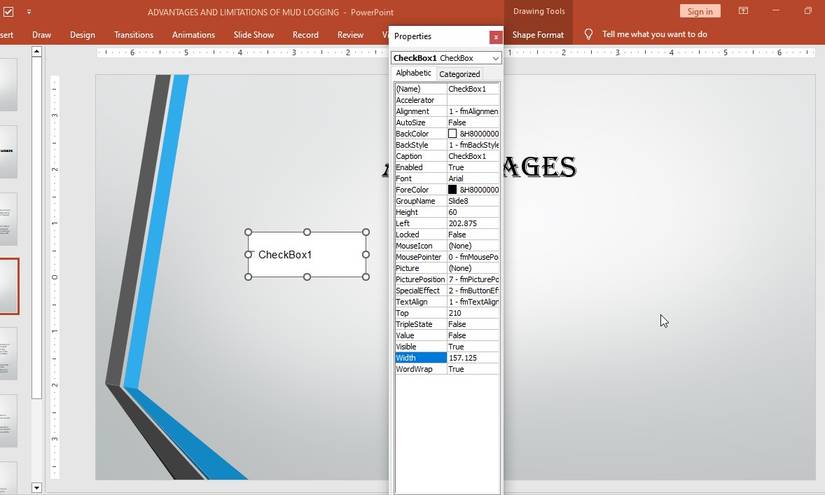825x495 pixels.
Task: Click the AutoSize value False
Action: pyautogui.click(x=473, y=123)
